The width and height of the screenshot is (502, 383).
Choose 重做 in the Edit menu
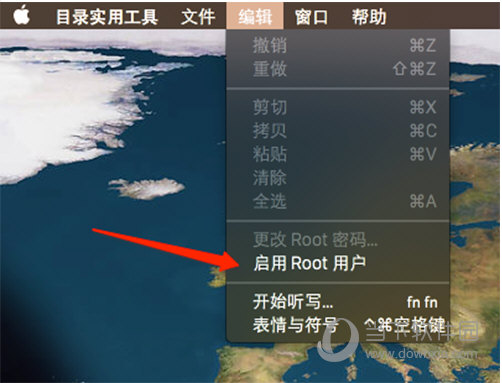[338, 69]
